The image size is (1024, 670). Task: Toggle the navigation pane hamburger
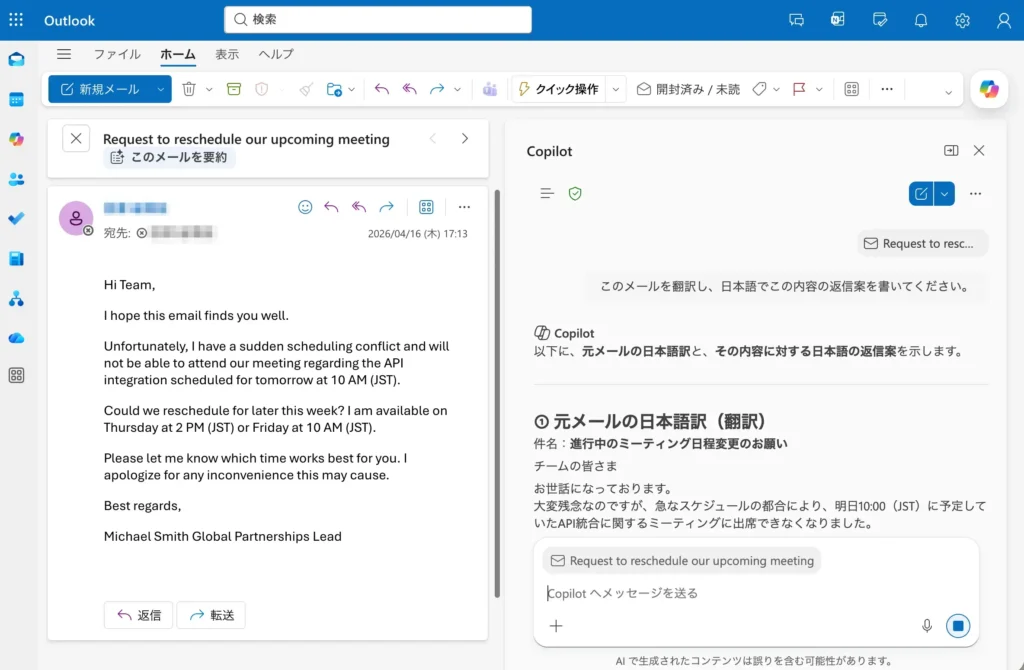[x=63, y=54]
